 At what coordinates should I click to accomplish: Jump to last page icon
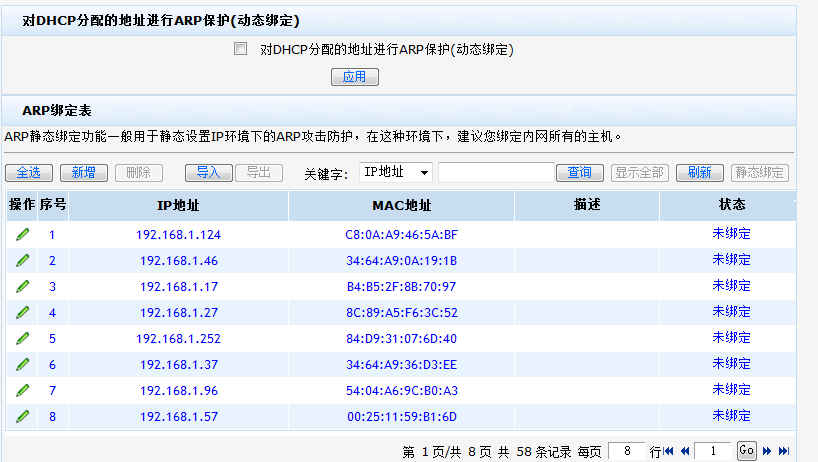pos(784,451)
